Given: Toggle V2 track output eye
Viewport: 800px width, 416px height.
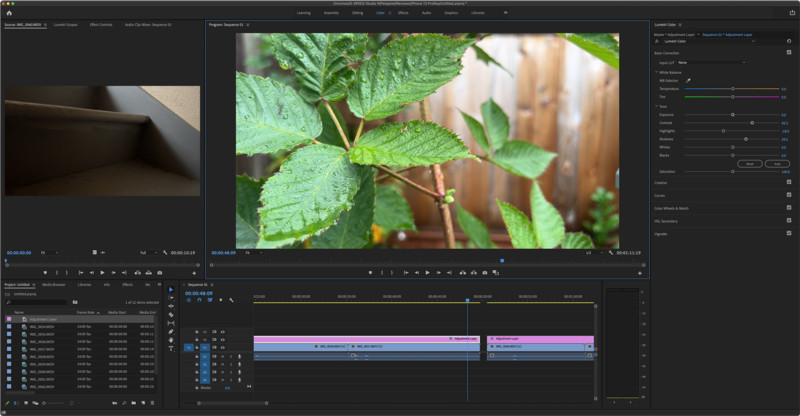Looking at the screenshot, I should (x=222, y=339).
